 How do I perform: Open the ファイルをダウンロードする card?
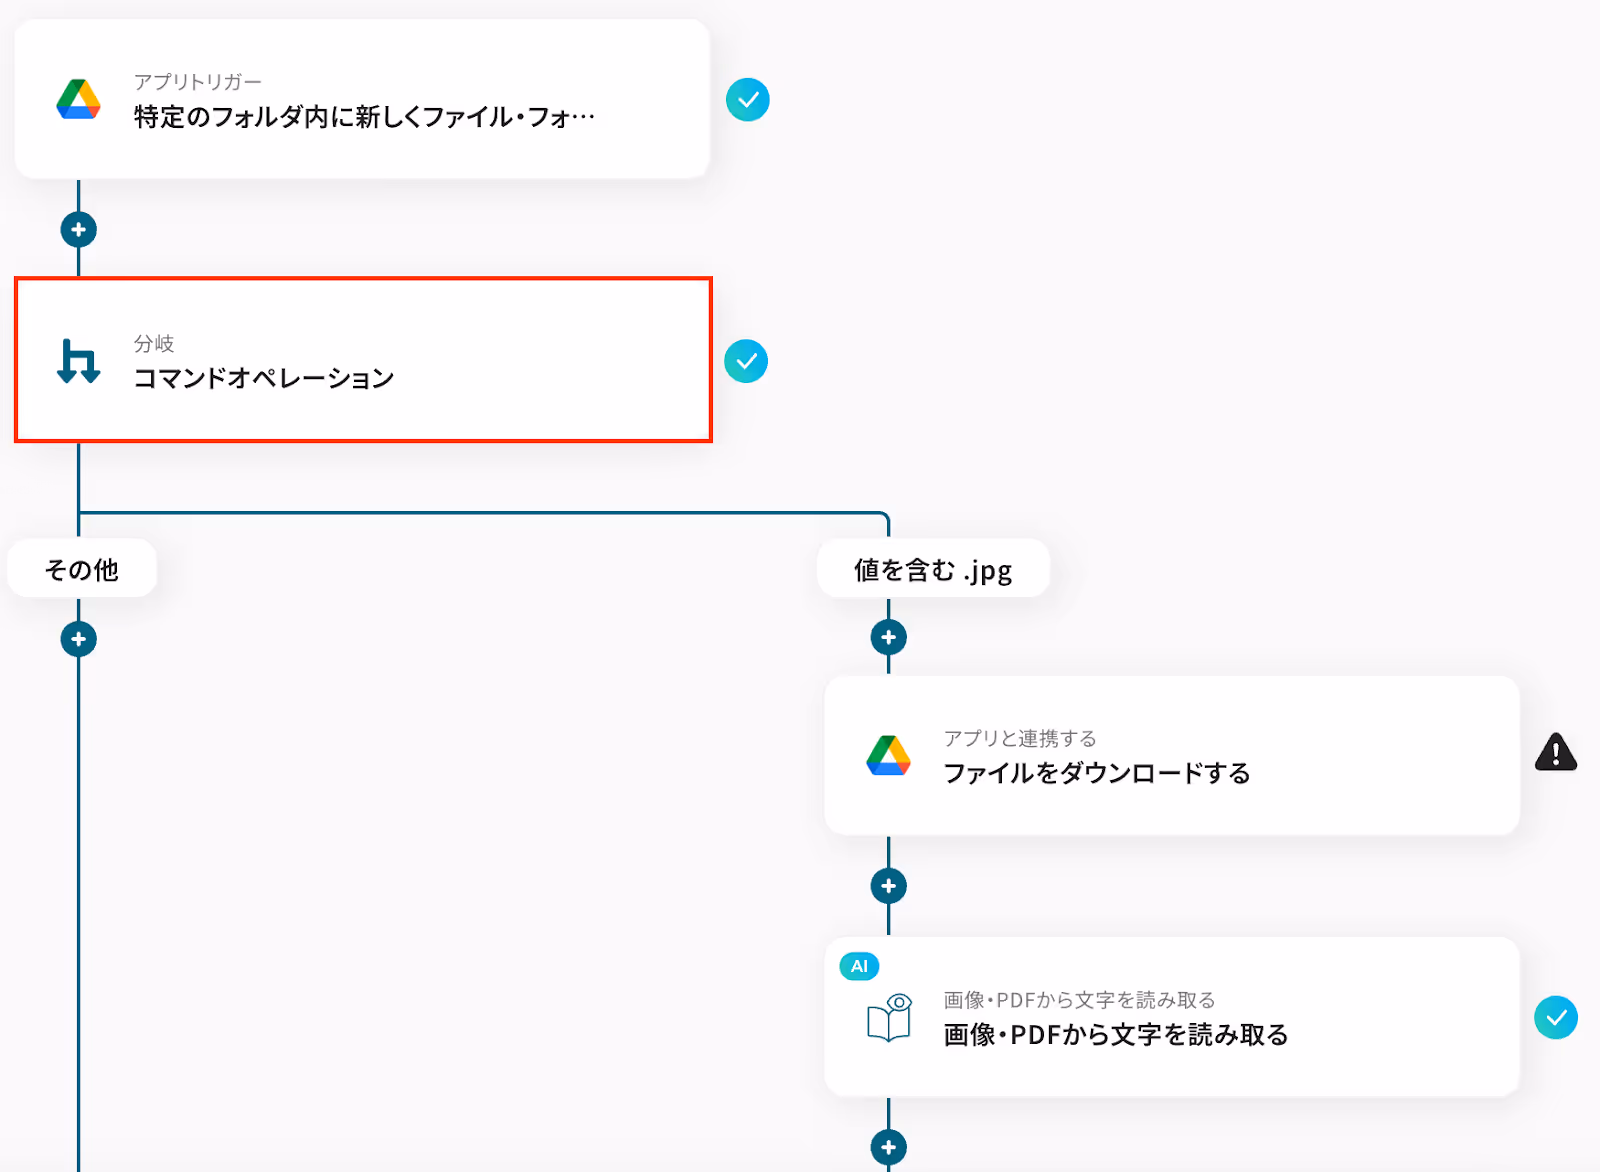pos(1172,755)
